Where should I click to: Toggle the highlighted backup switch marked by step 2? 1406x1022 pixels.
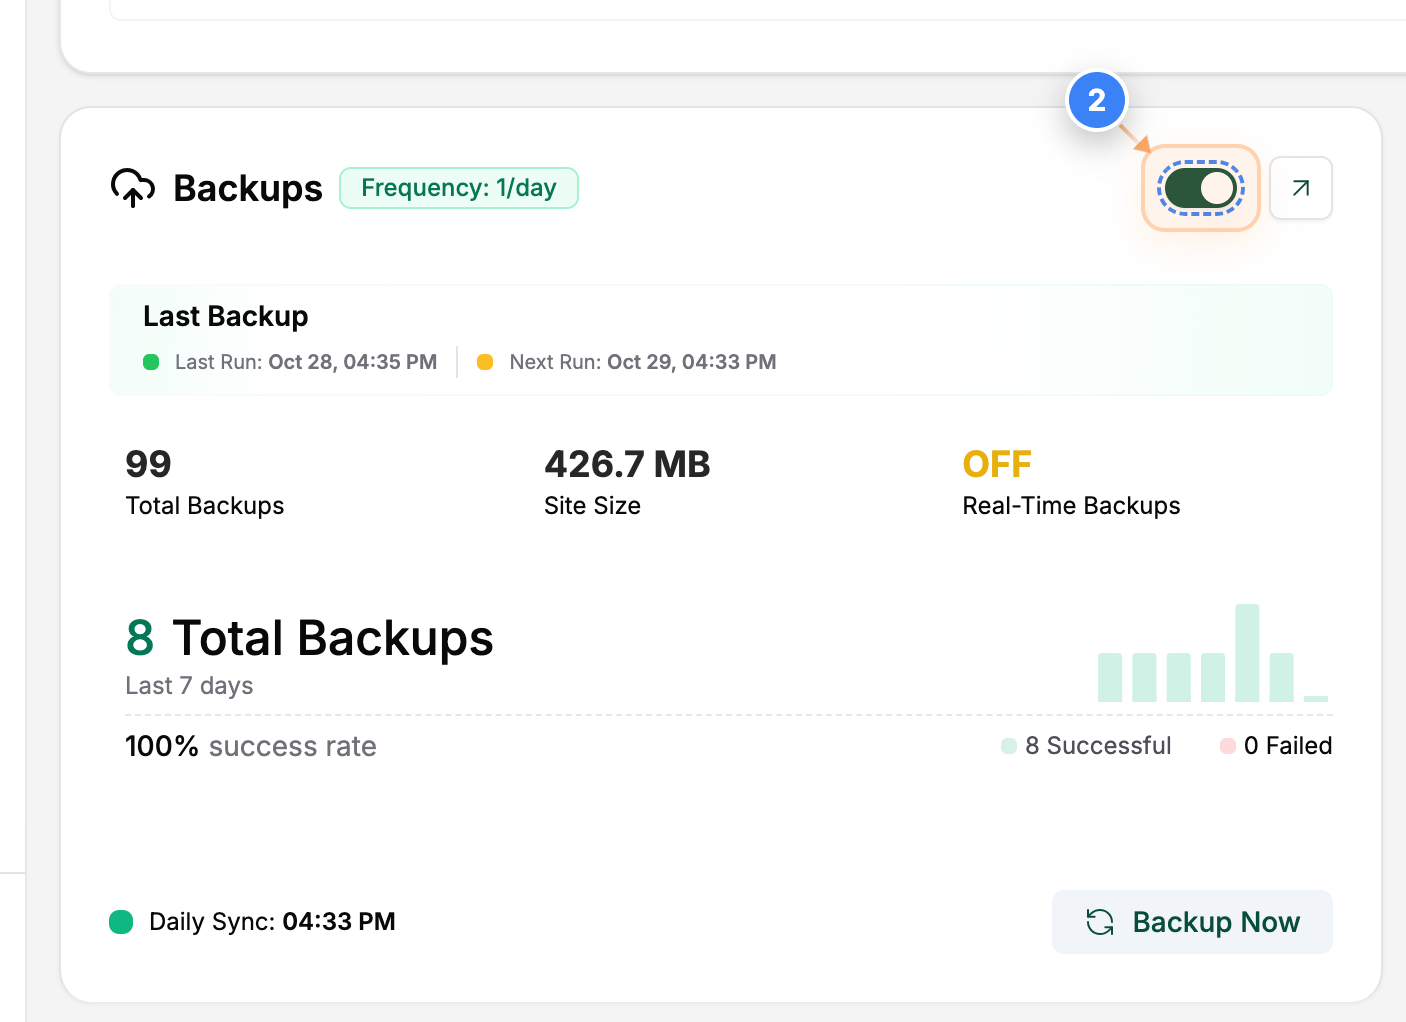pos(1200,187)
